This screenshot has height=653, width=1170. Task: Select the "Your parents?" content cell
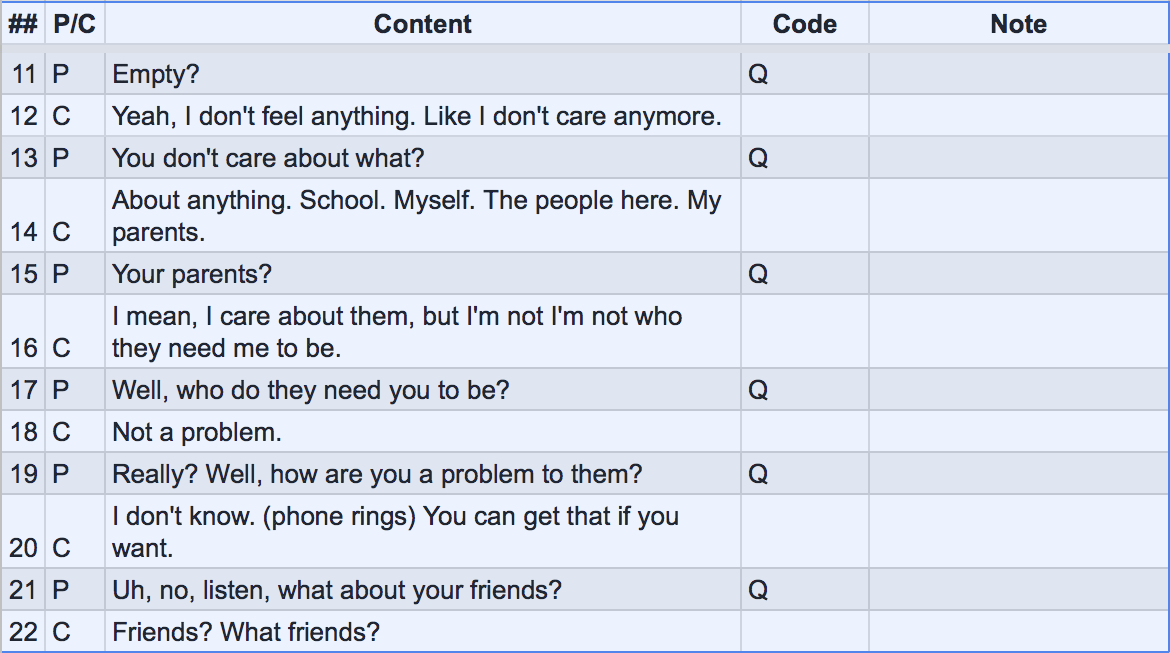(422, 274)
